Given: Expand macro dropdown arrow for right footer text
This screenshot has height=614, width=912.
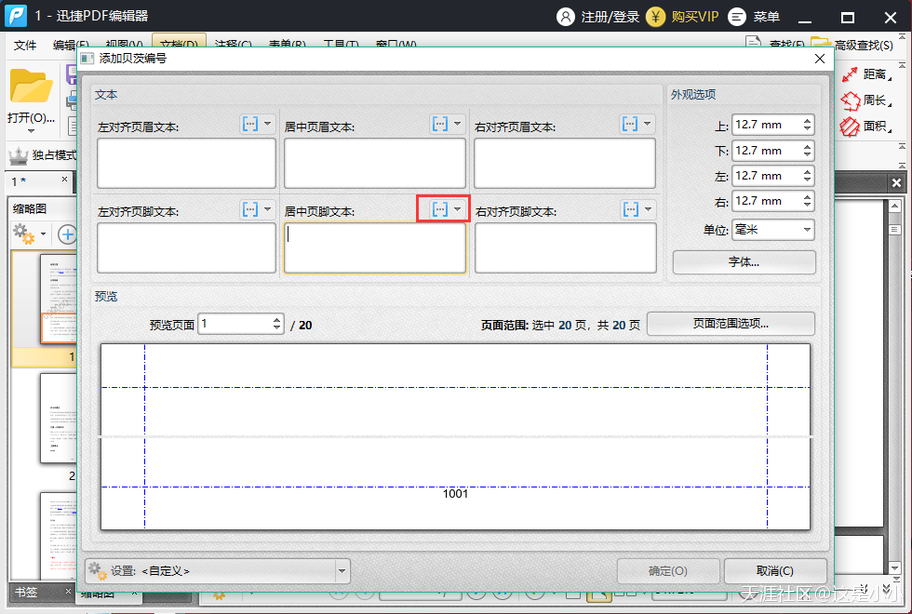Looking at the screenshot, I should pos(648,209).
